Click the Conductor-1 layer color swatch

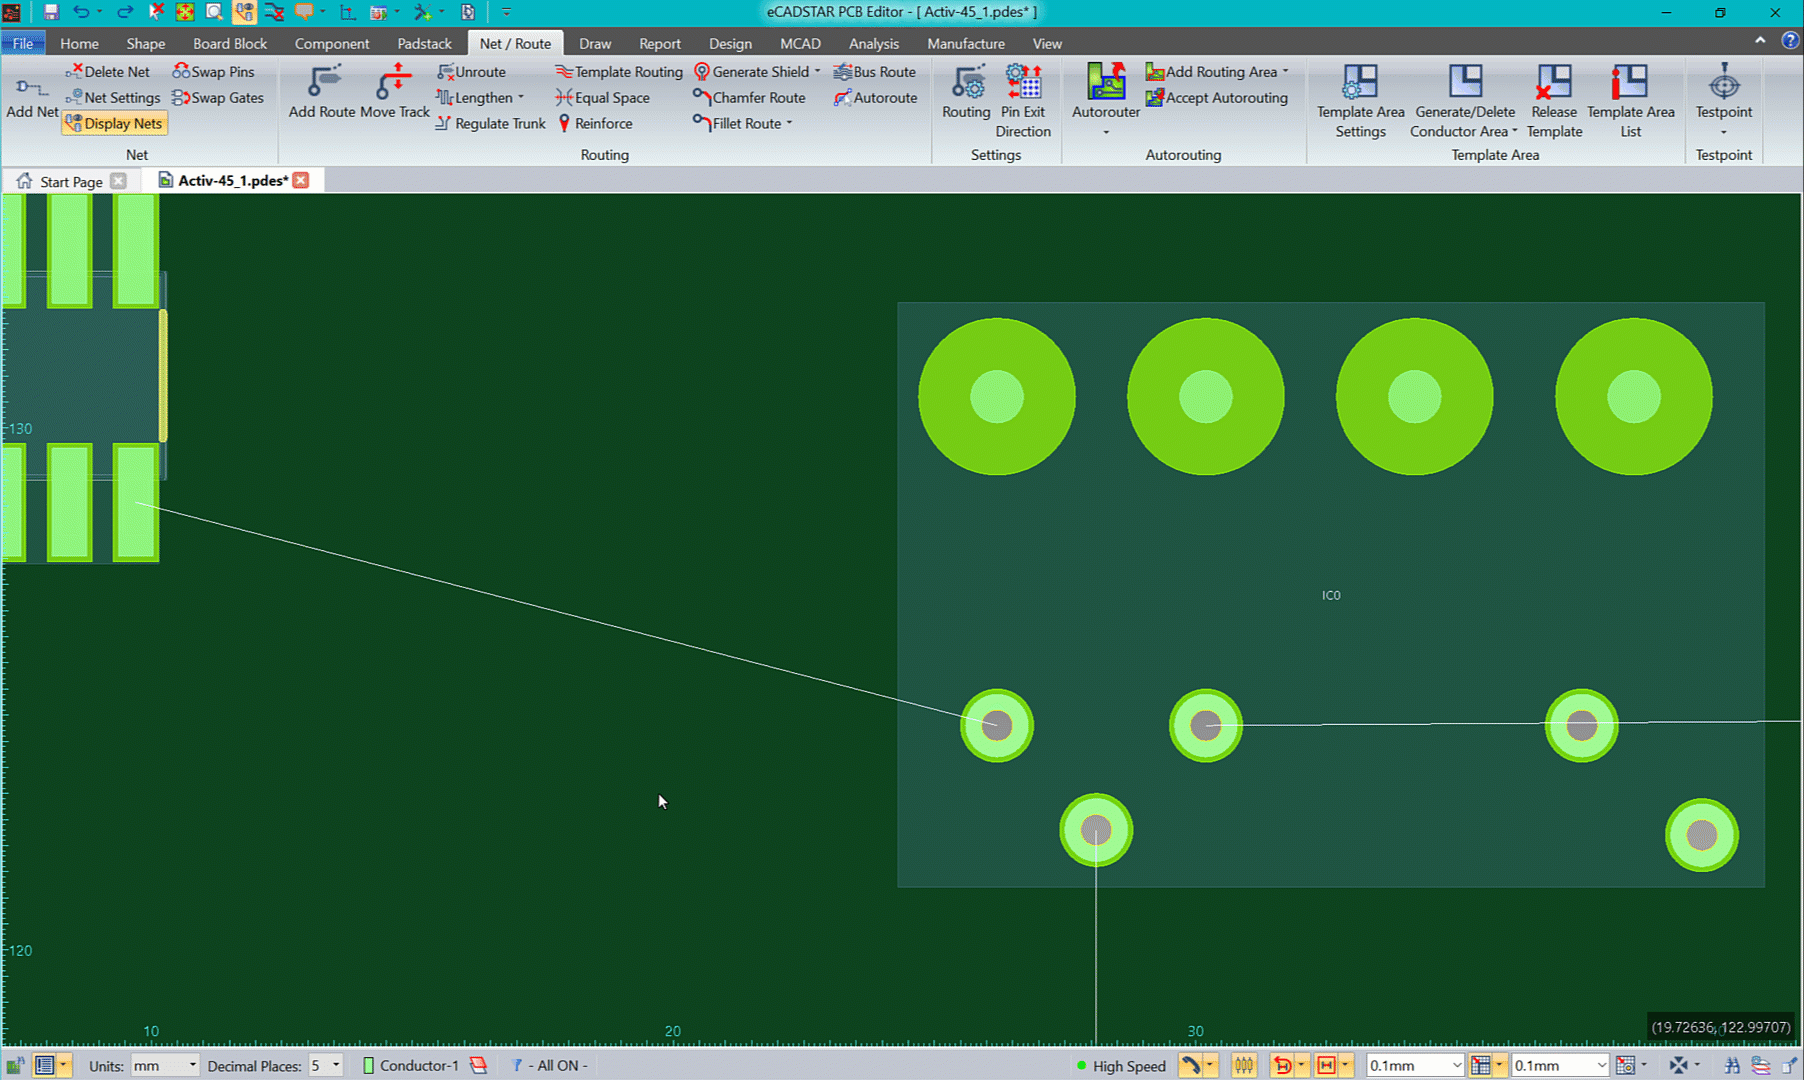coord(368,1066)
